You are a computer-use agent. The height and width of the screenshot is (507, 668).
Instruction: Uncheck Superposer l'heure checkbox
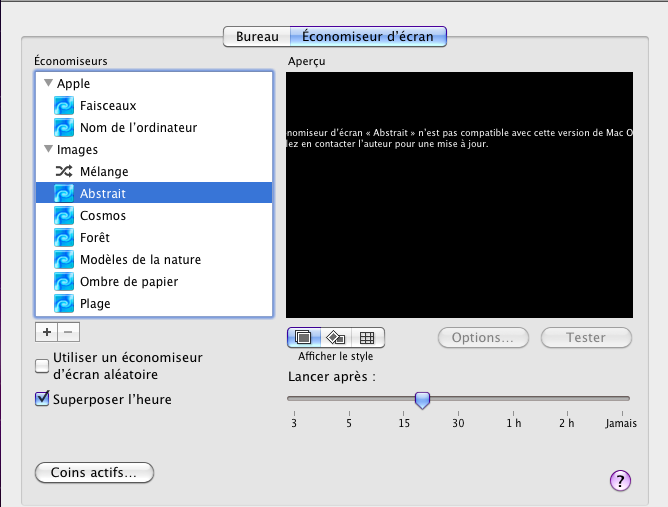(x=42, y=399)
